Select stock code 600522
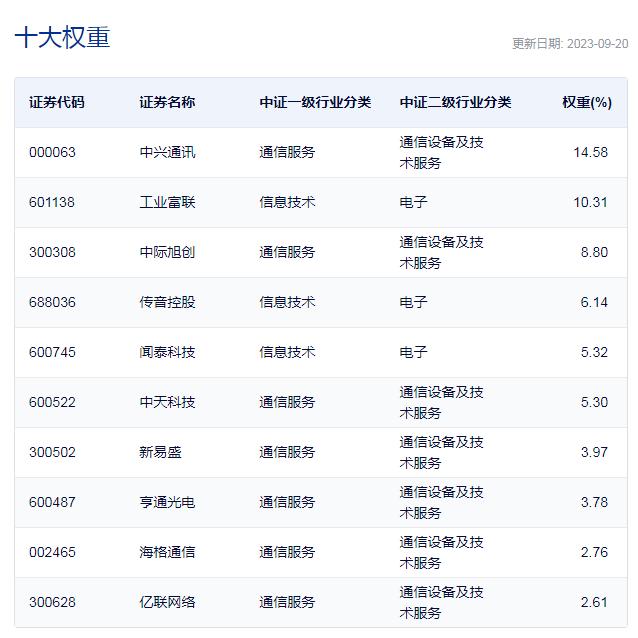 [x=52, y=402]
